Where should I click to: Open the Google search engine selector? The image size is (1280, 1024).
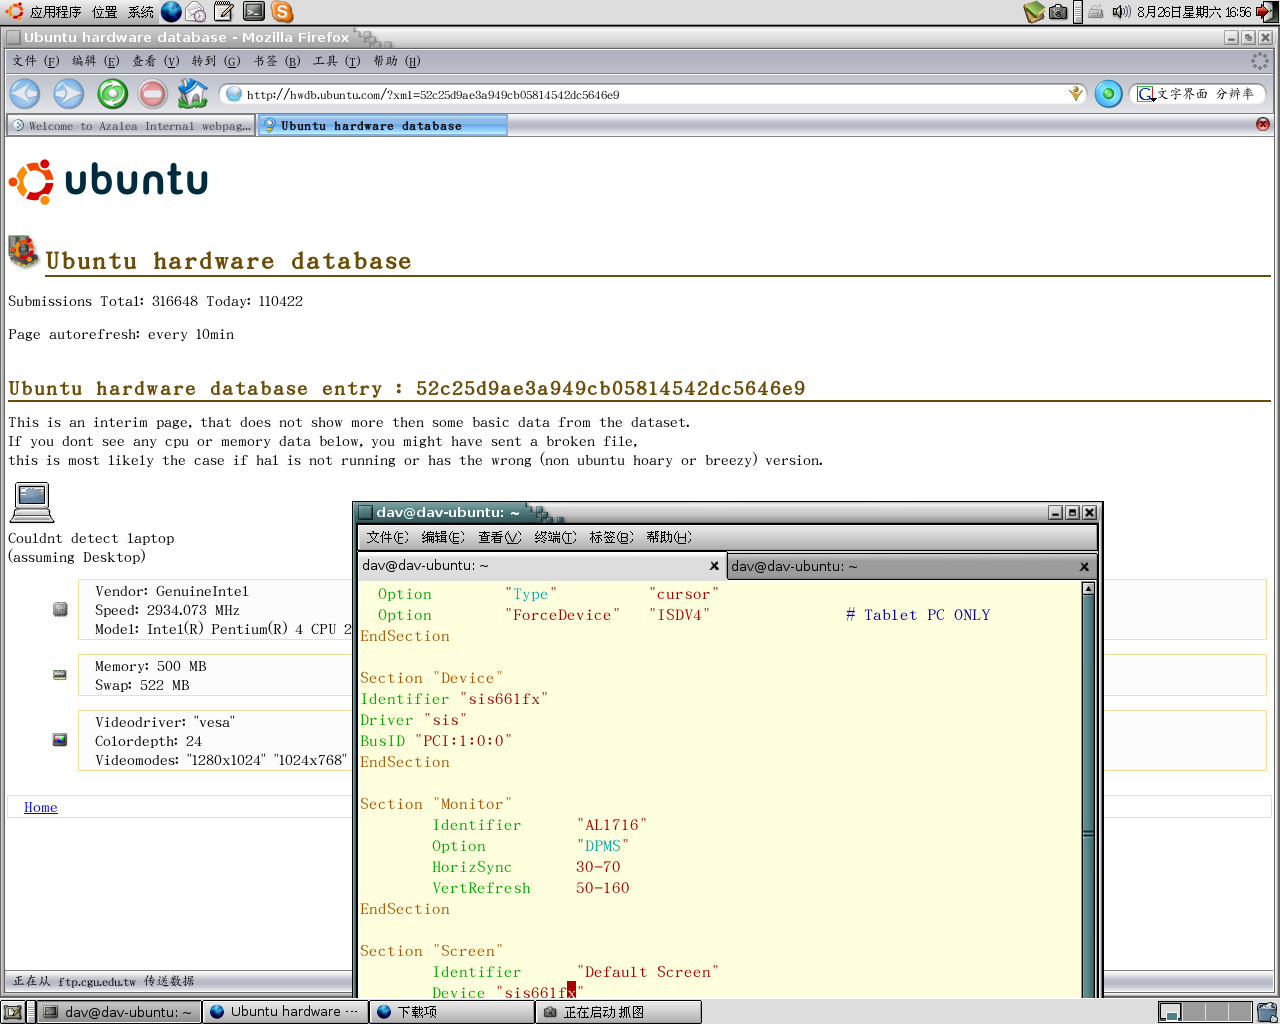1146,94
